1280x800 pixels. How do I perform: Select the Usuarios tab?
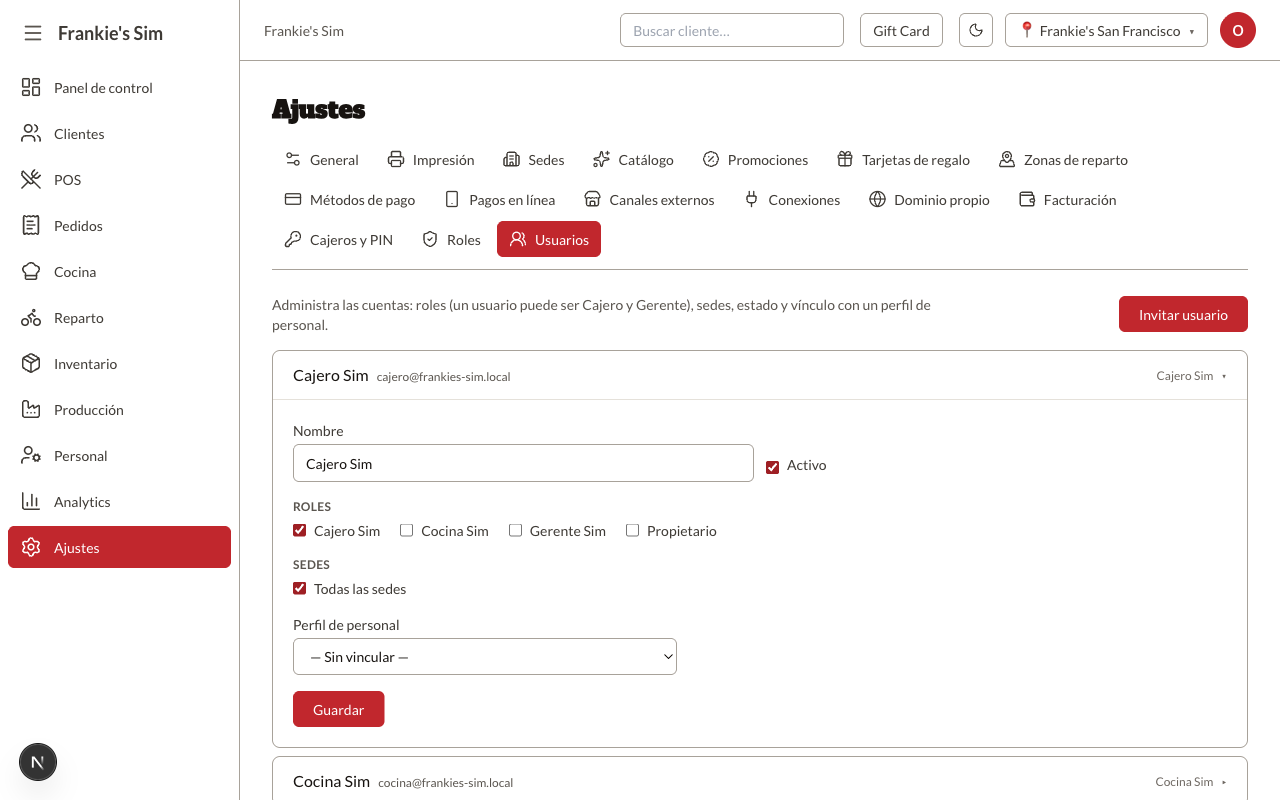tap(549, 240)
